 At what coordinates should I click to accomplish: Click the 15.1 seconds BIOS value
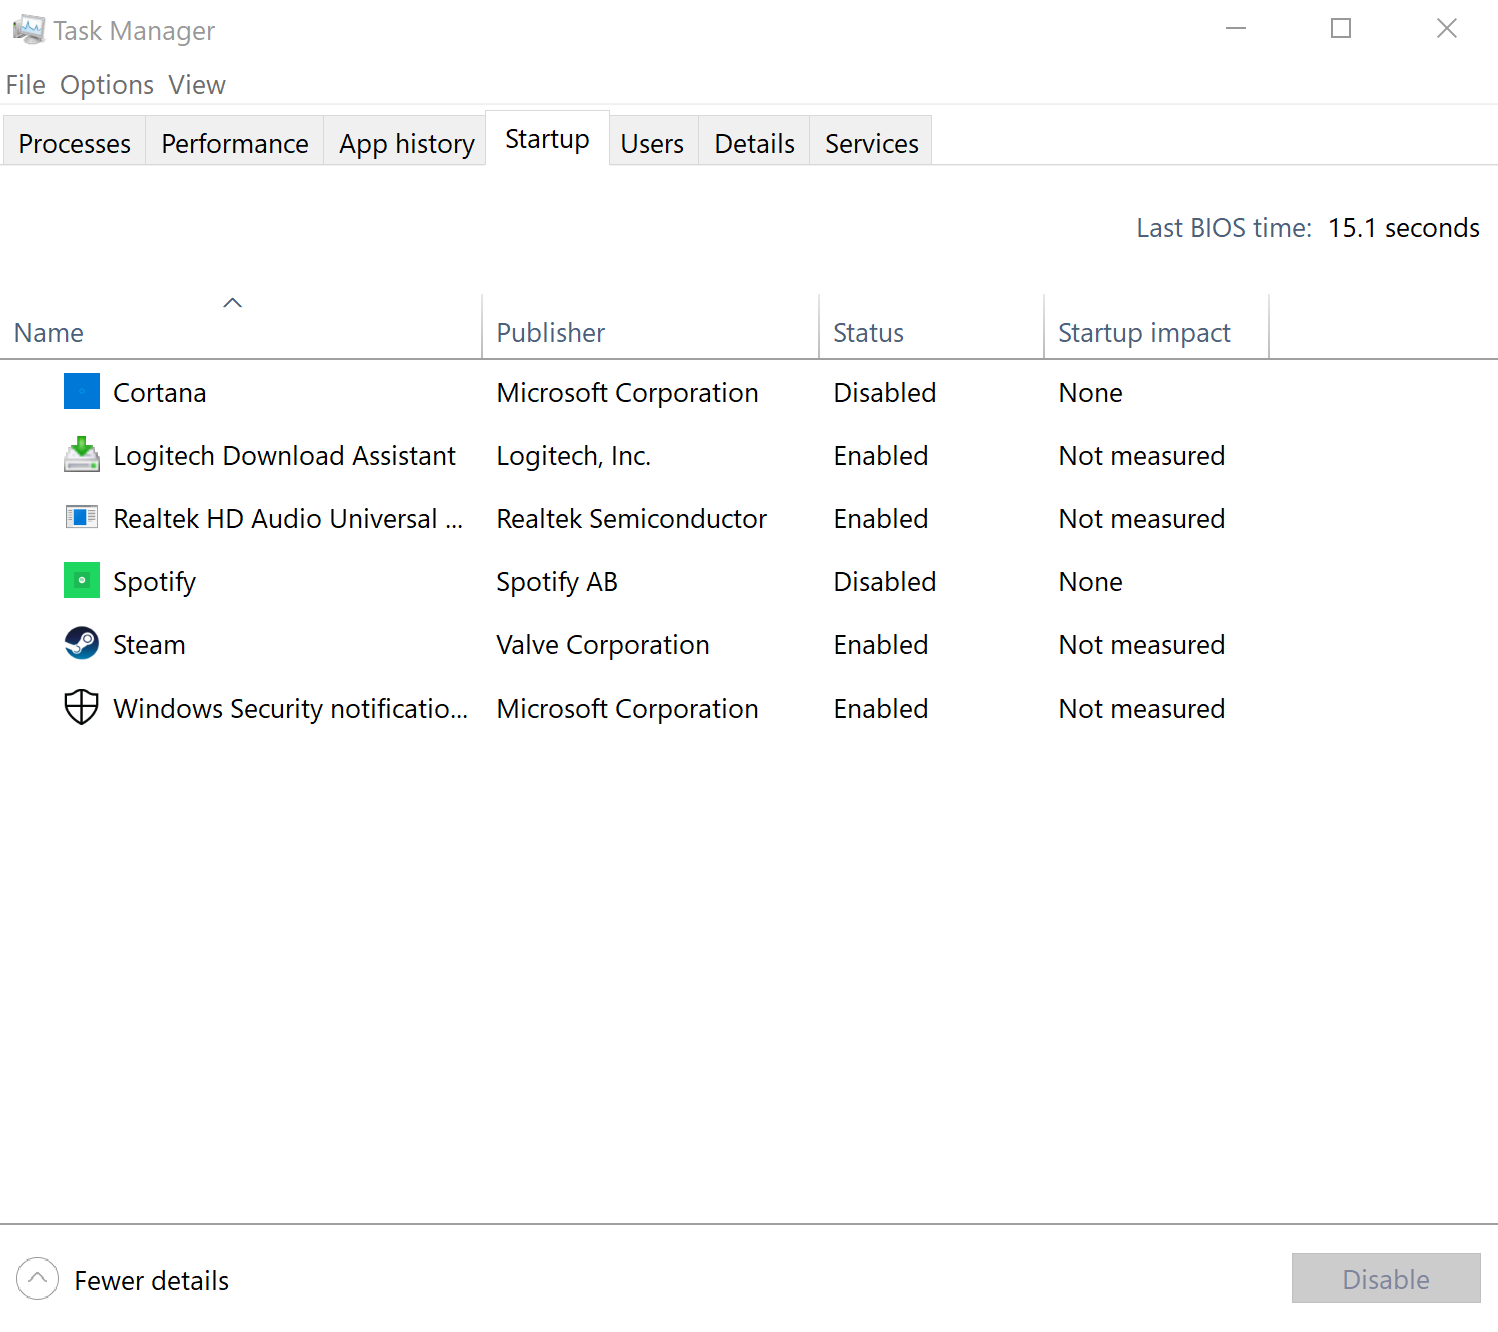[1404, 228]
